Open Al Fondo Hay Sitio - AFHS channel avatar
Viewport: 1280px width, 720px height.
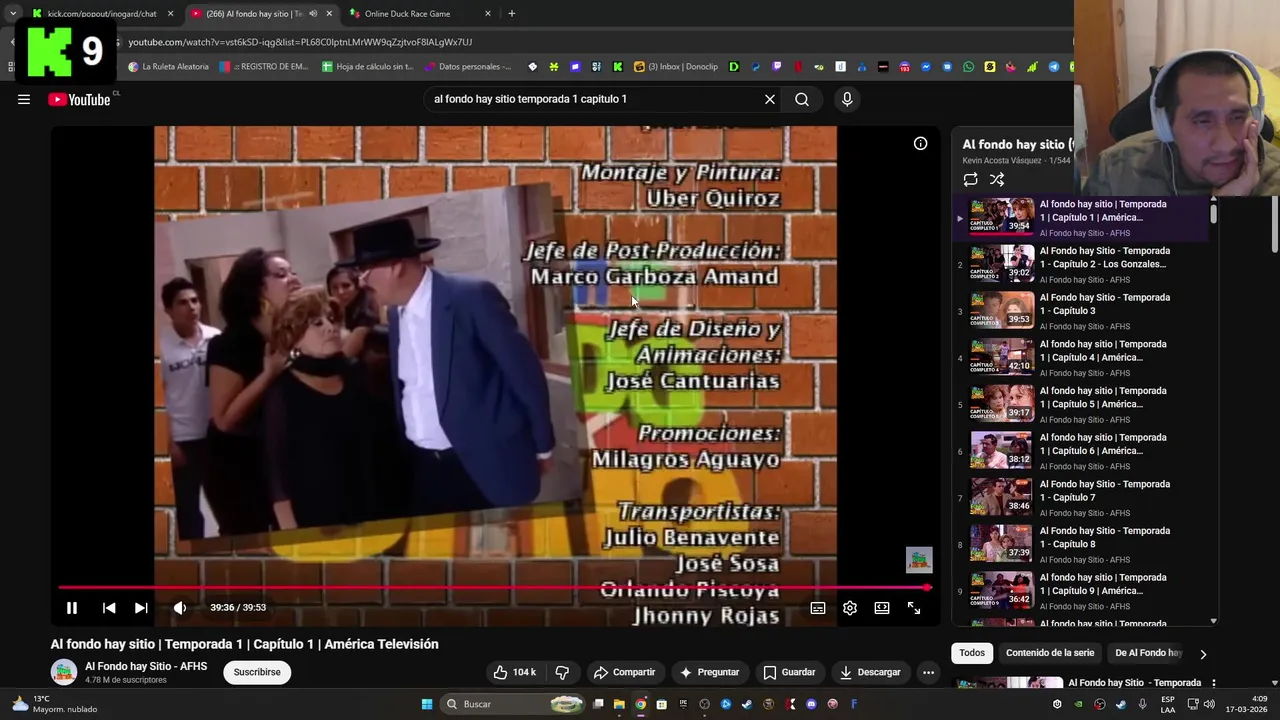coord(64,672)
